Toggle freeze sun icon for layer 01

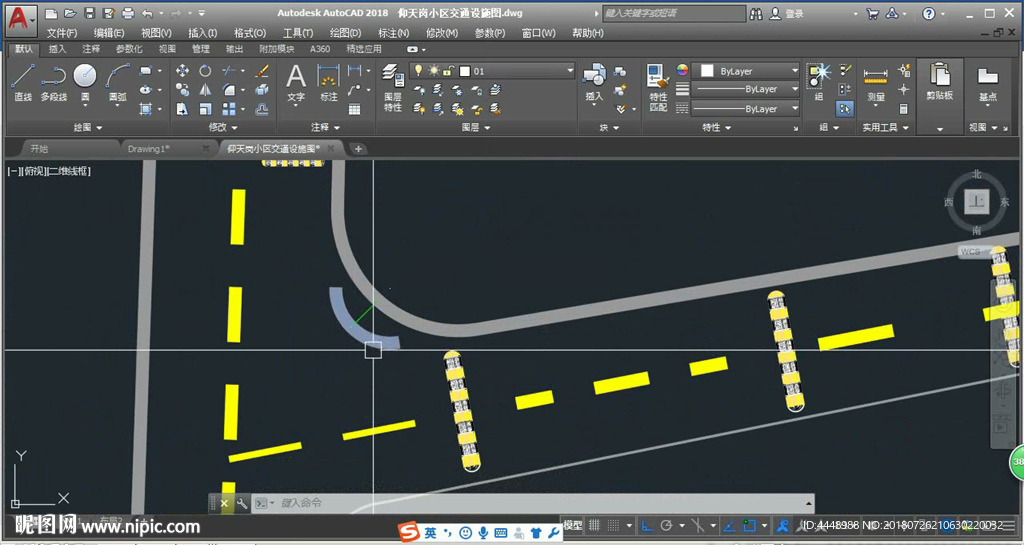pos(434,70)
